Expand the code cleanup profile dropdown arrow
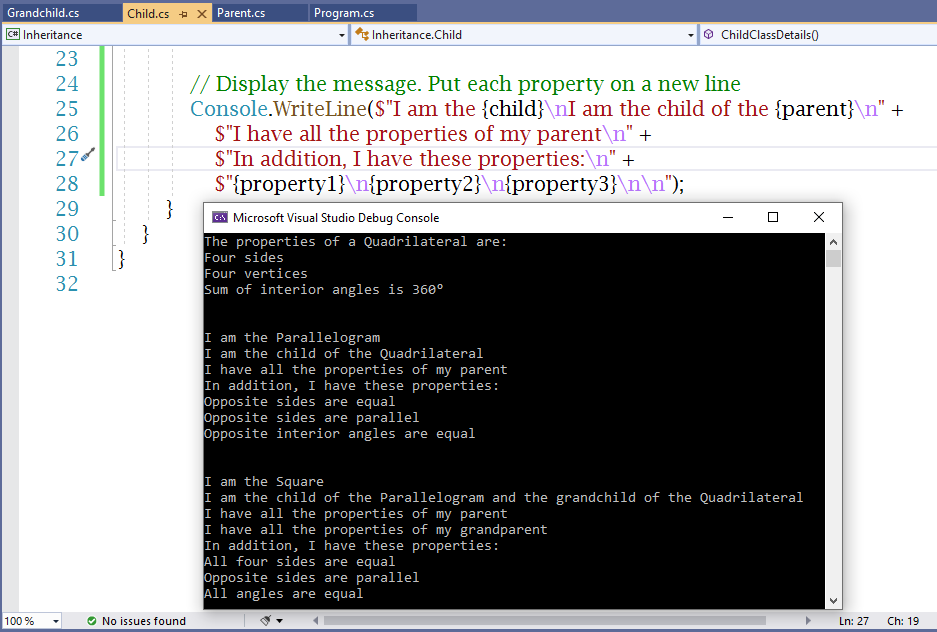 (x=279, y=621)
